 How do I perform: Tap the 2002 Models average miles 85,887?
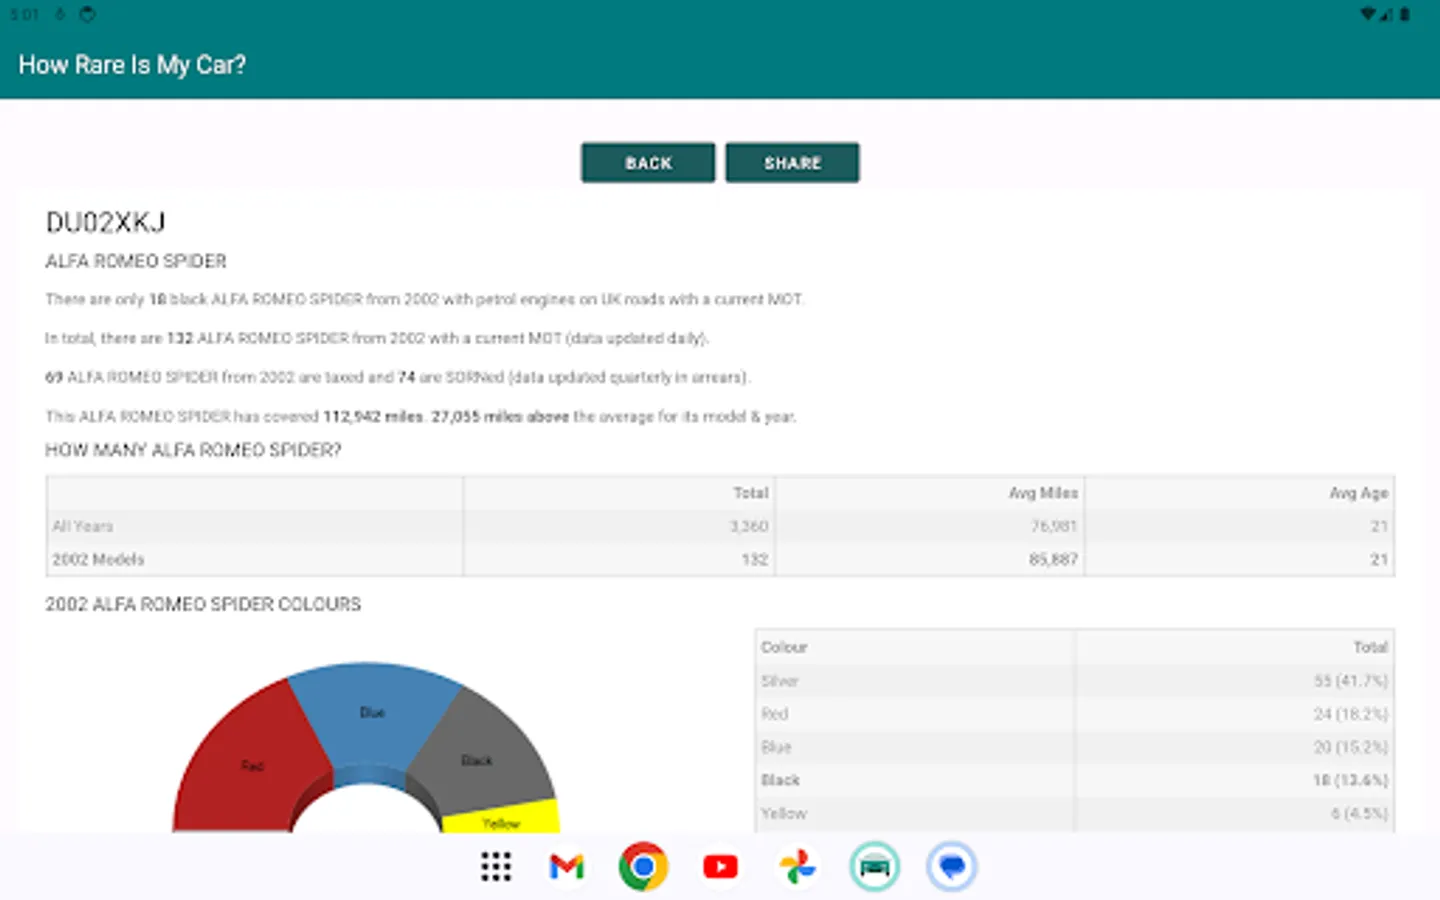(1054, 559)
